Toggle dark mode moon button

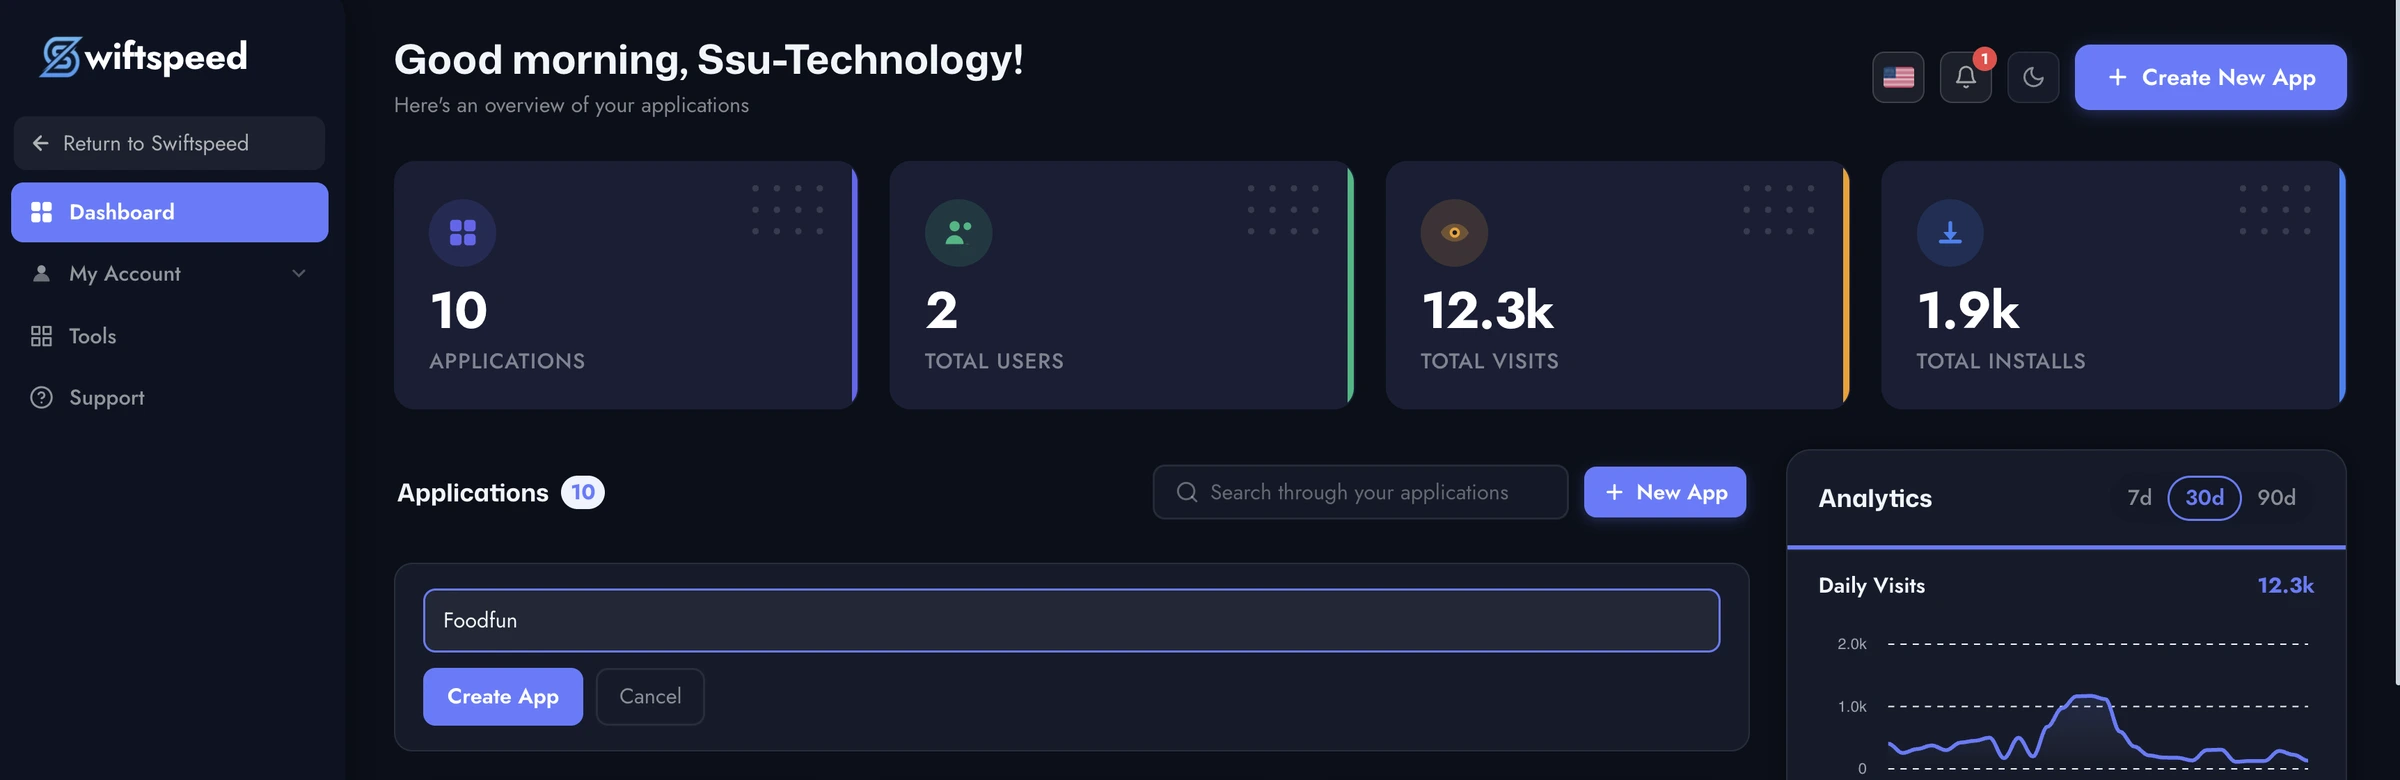(2033, 77)
